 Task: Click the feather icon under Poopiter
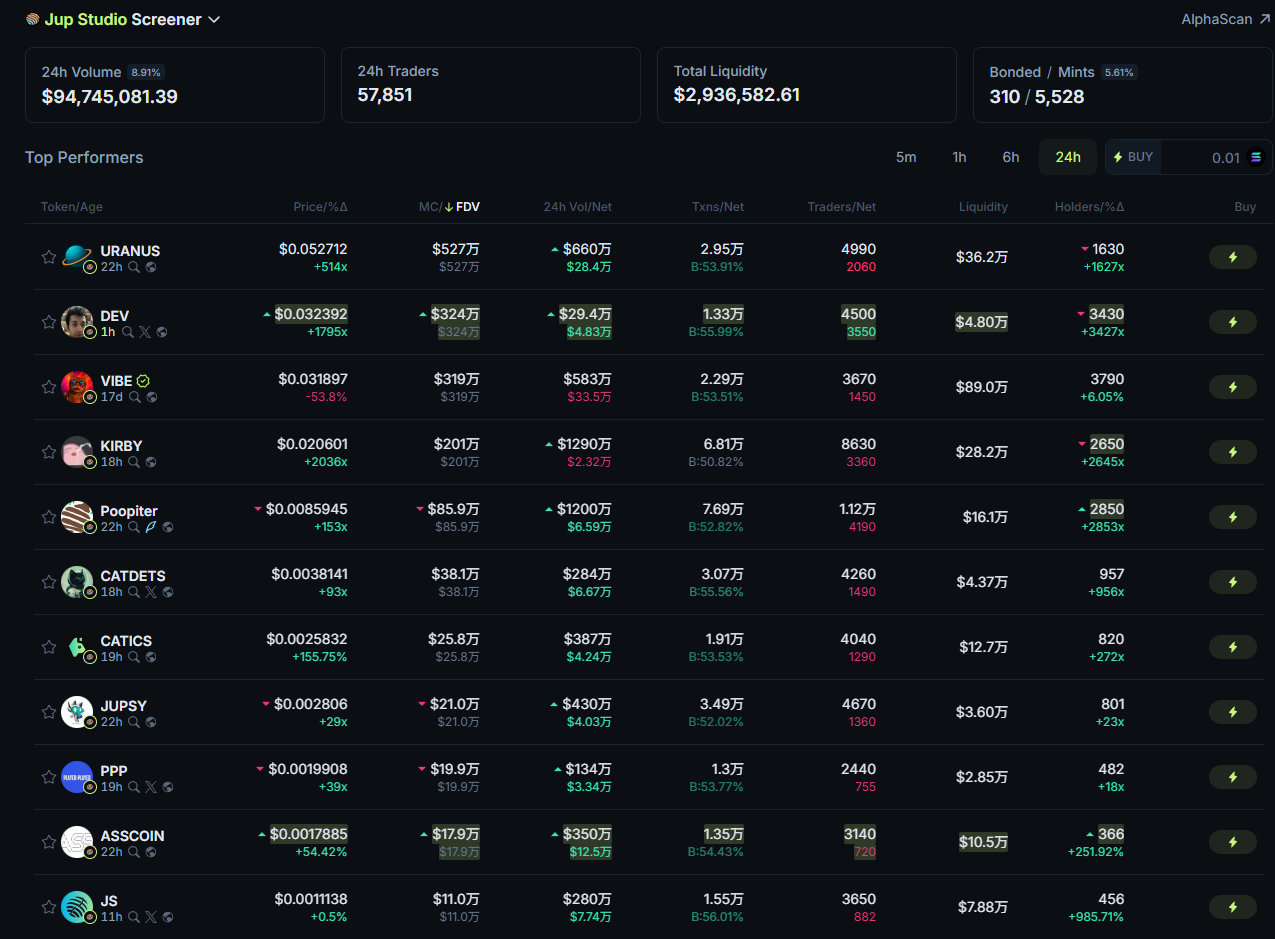pos(151,527)
